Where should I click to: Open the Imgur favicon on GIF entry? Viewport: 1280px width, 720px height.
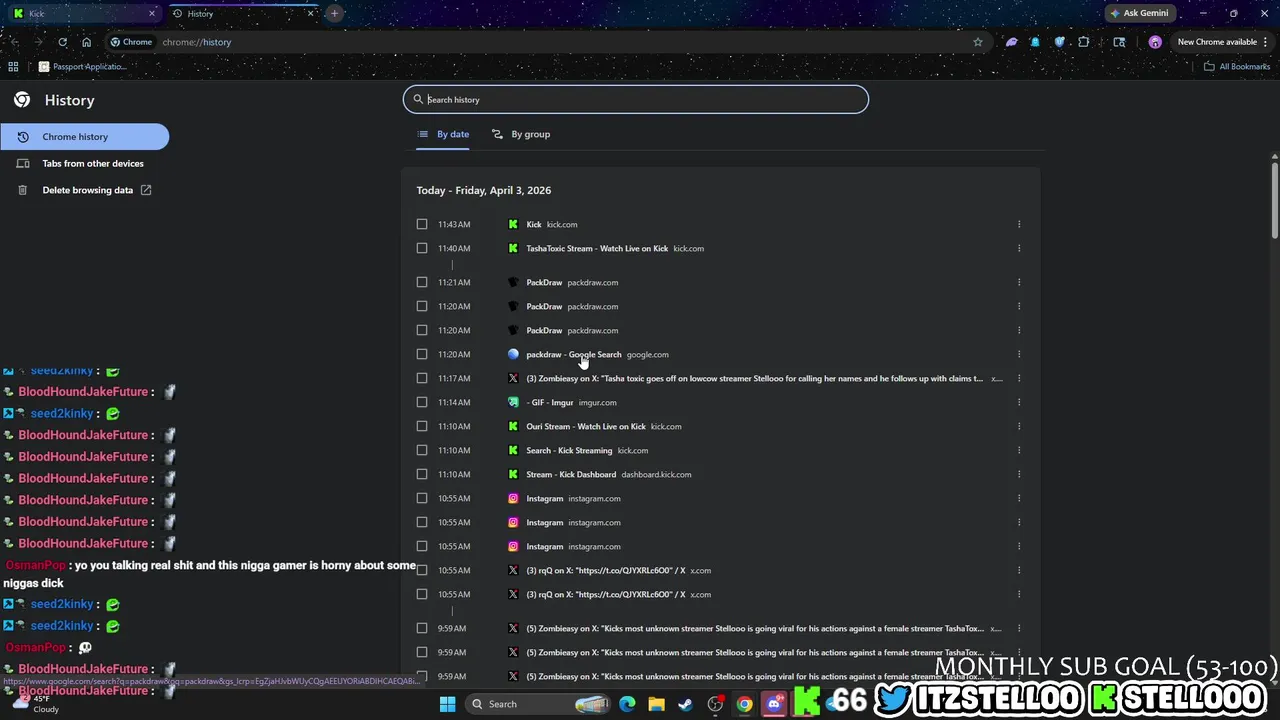[x=513, y=402]
